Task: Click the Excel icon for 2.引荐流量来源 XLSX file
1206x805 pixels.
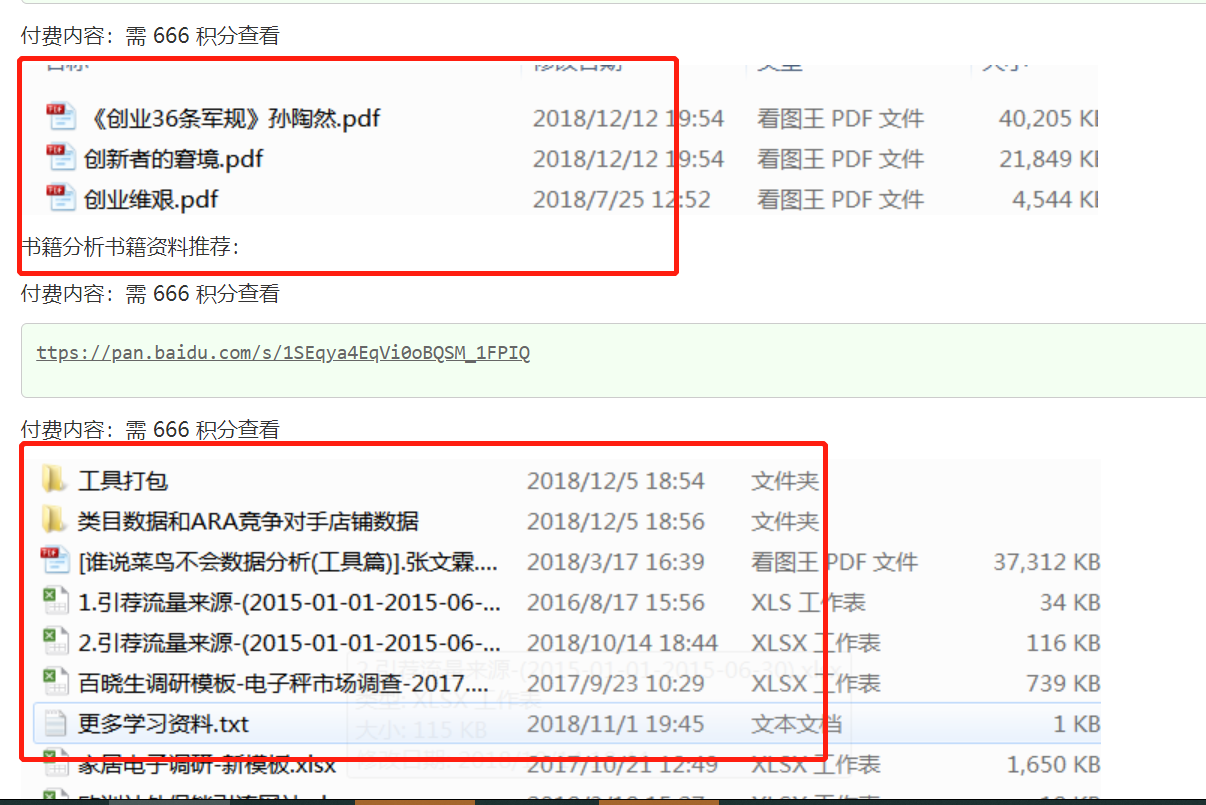Action: click(54, 642)
